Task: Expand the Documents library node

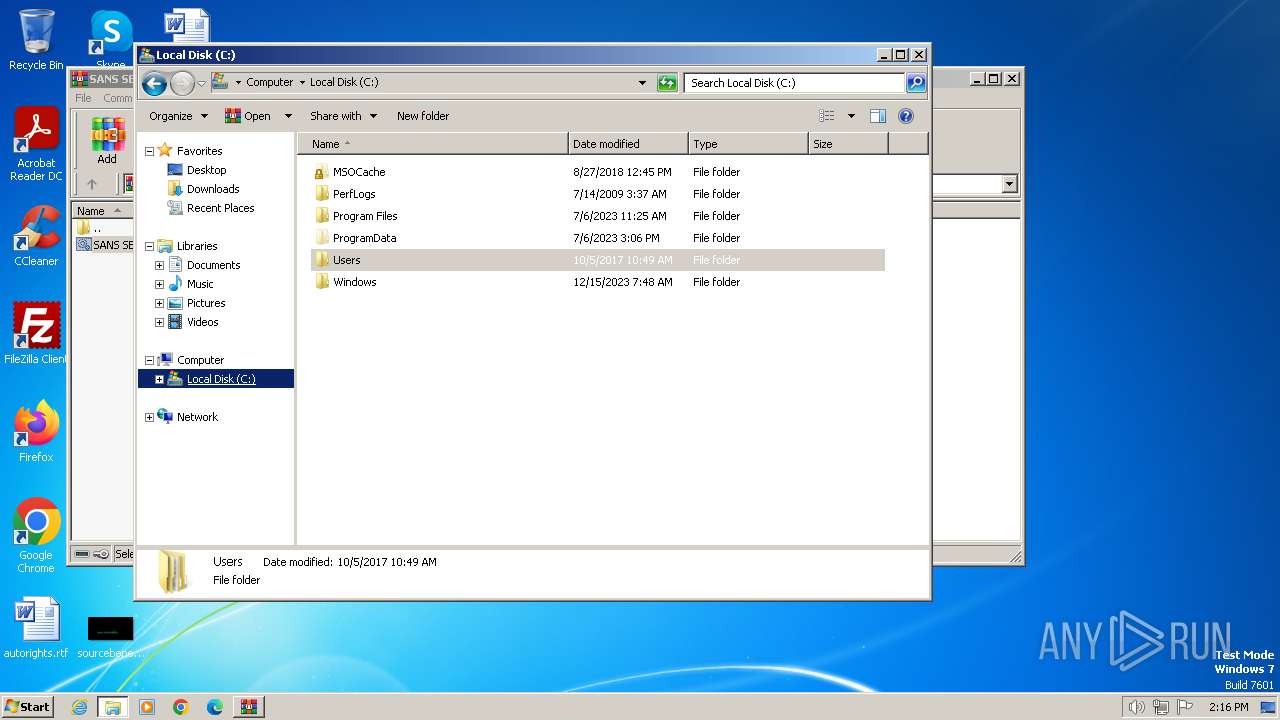Action: [159, 265]
